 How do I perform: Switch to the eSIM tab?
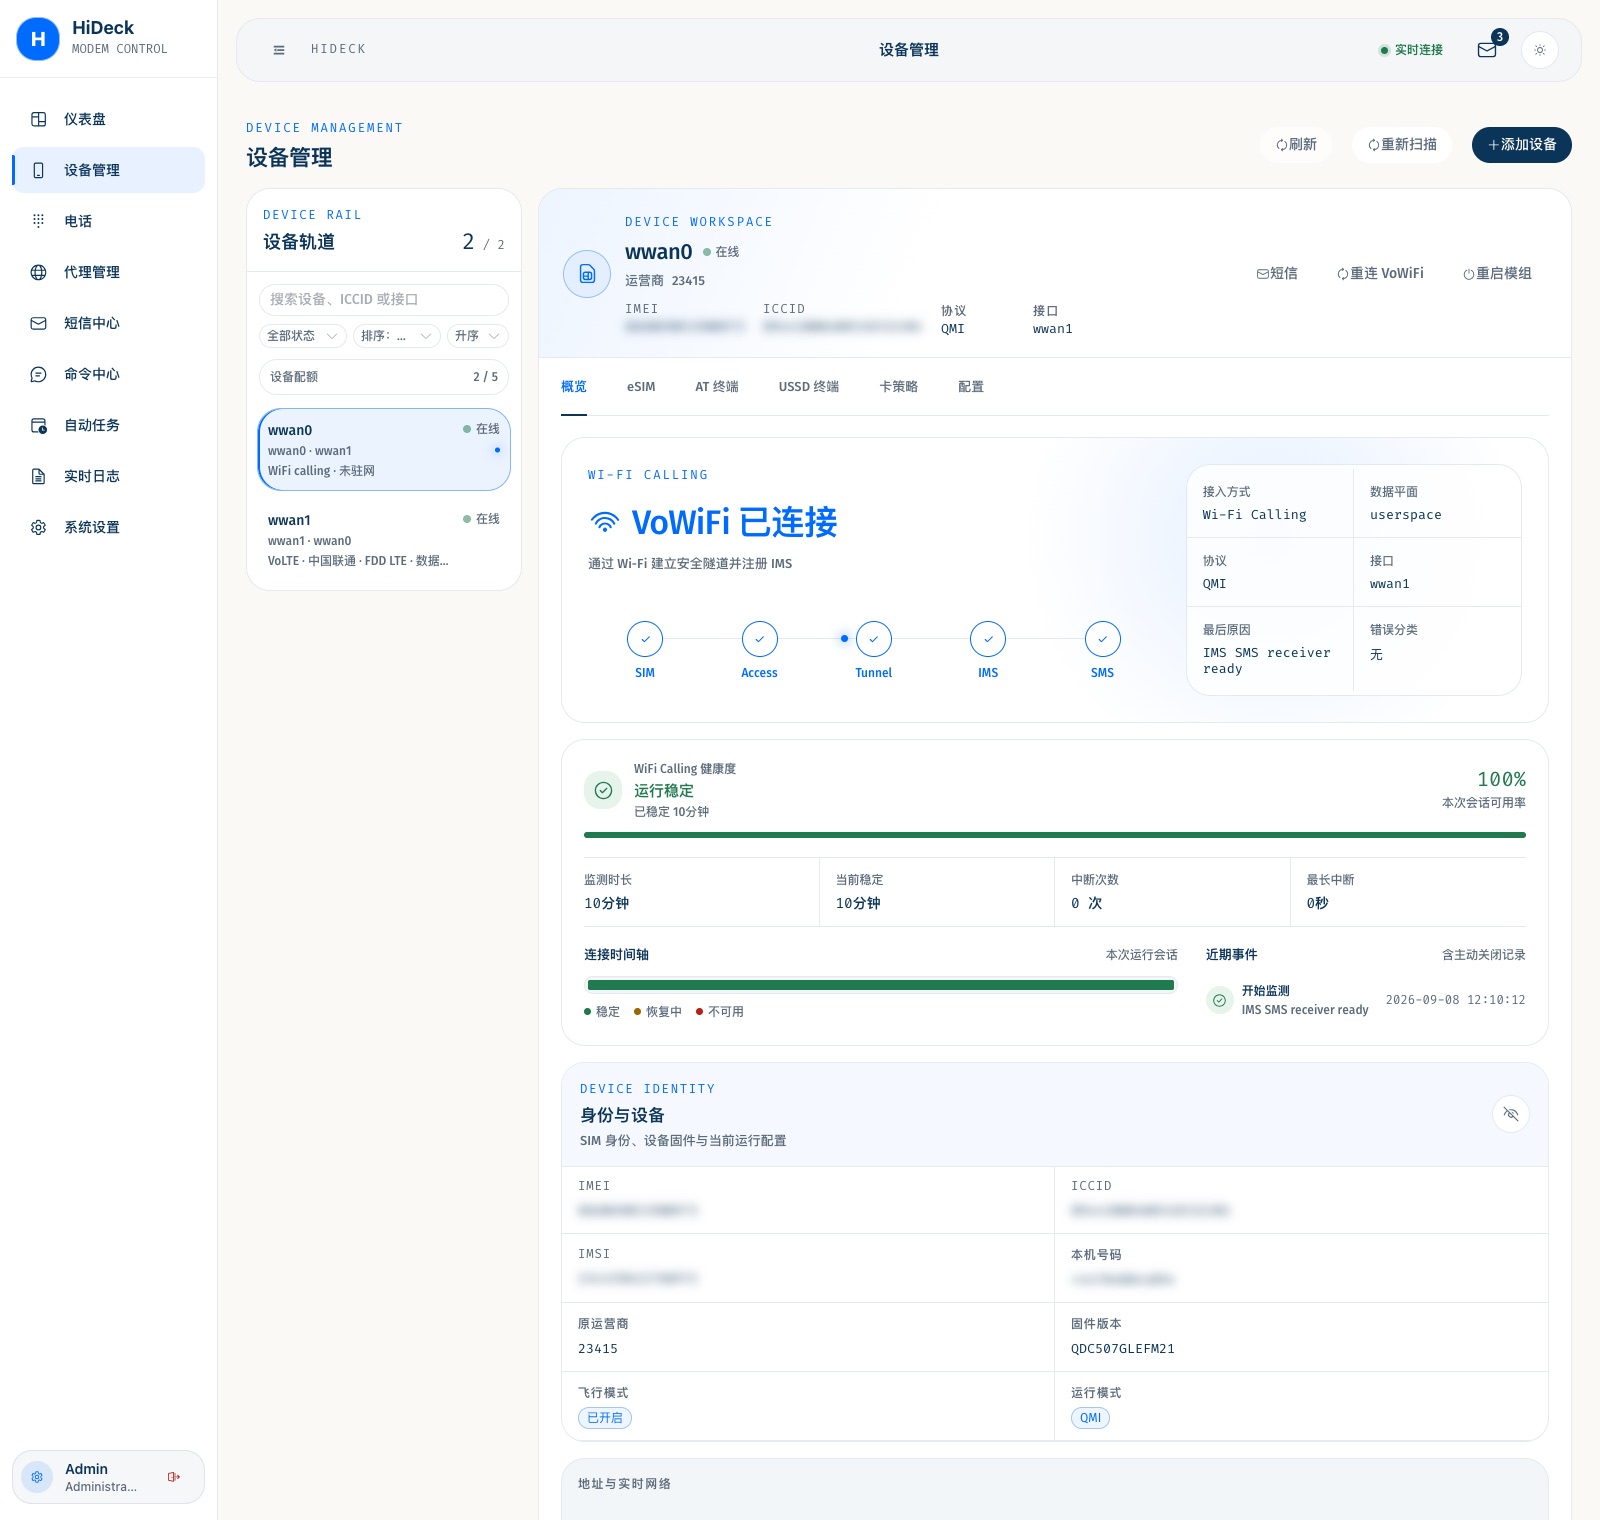click(x=641, y=387)
